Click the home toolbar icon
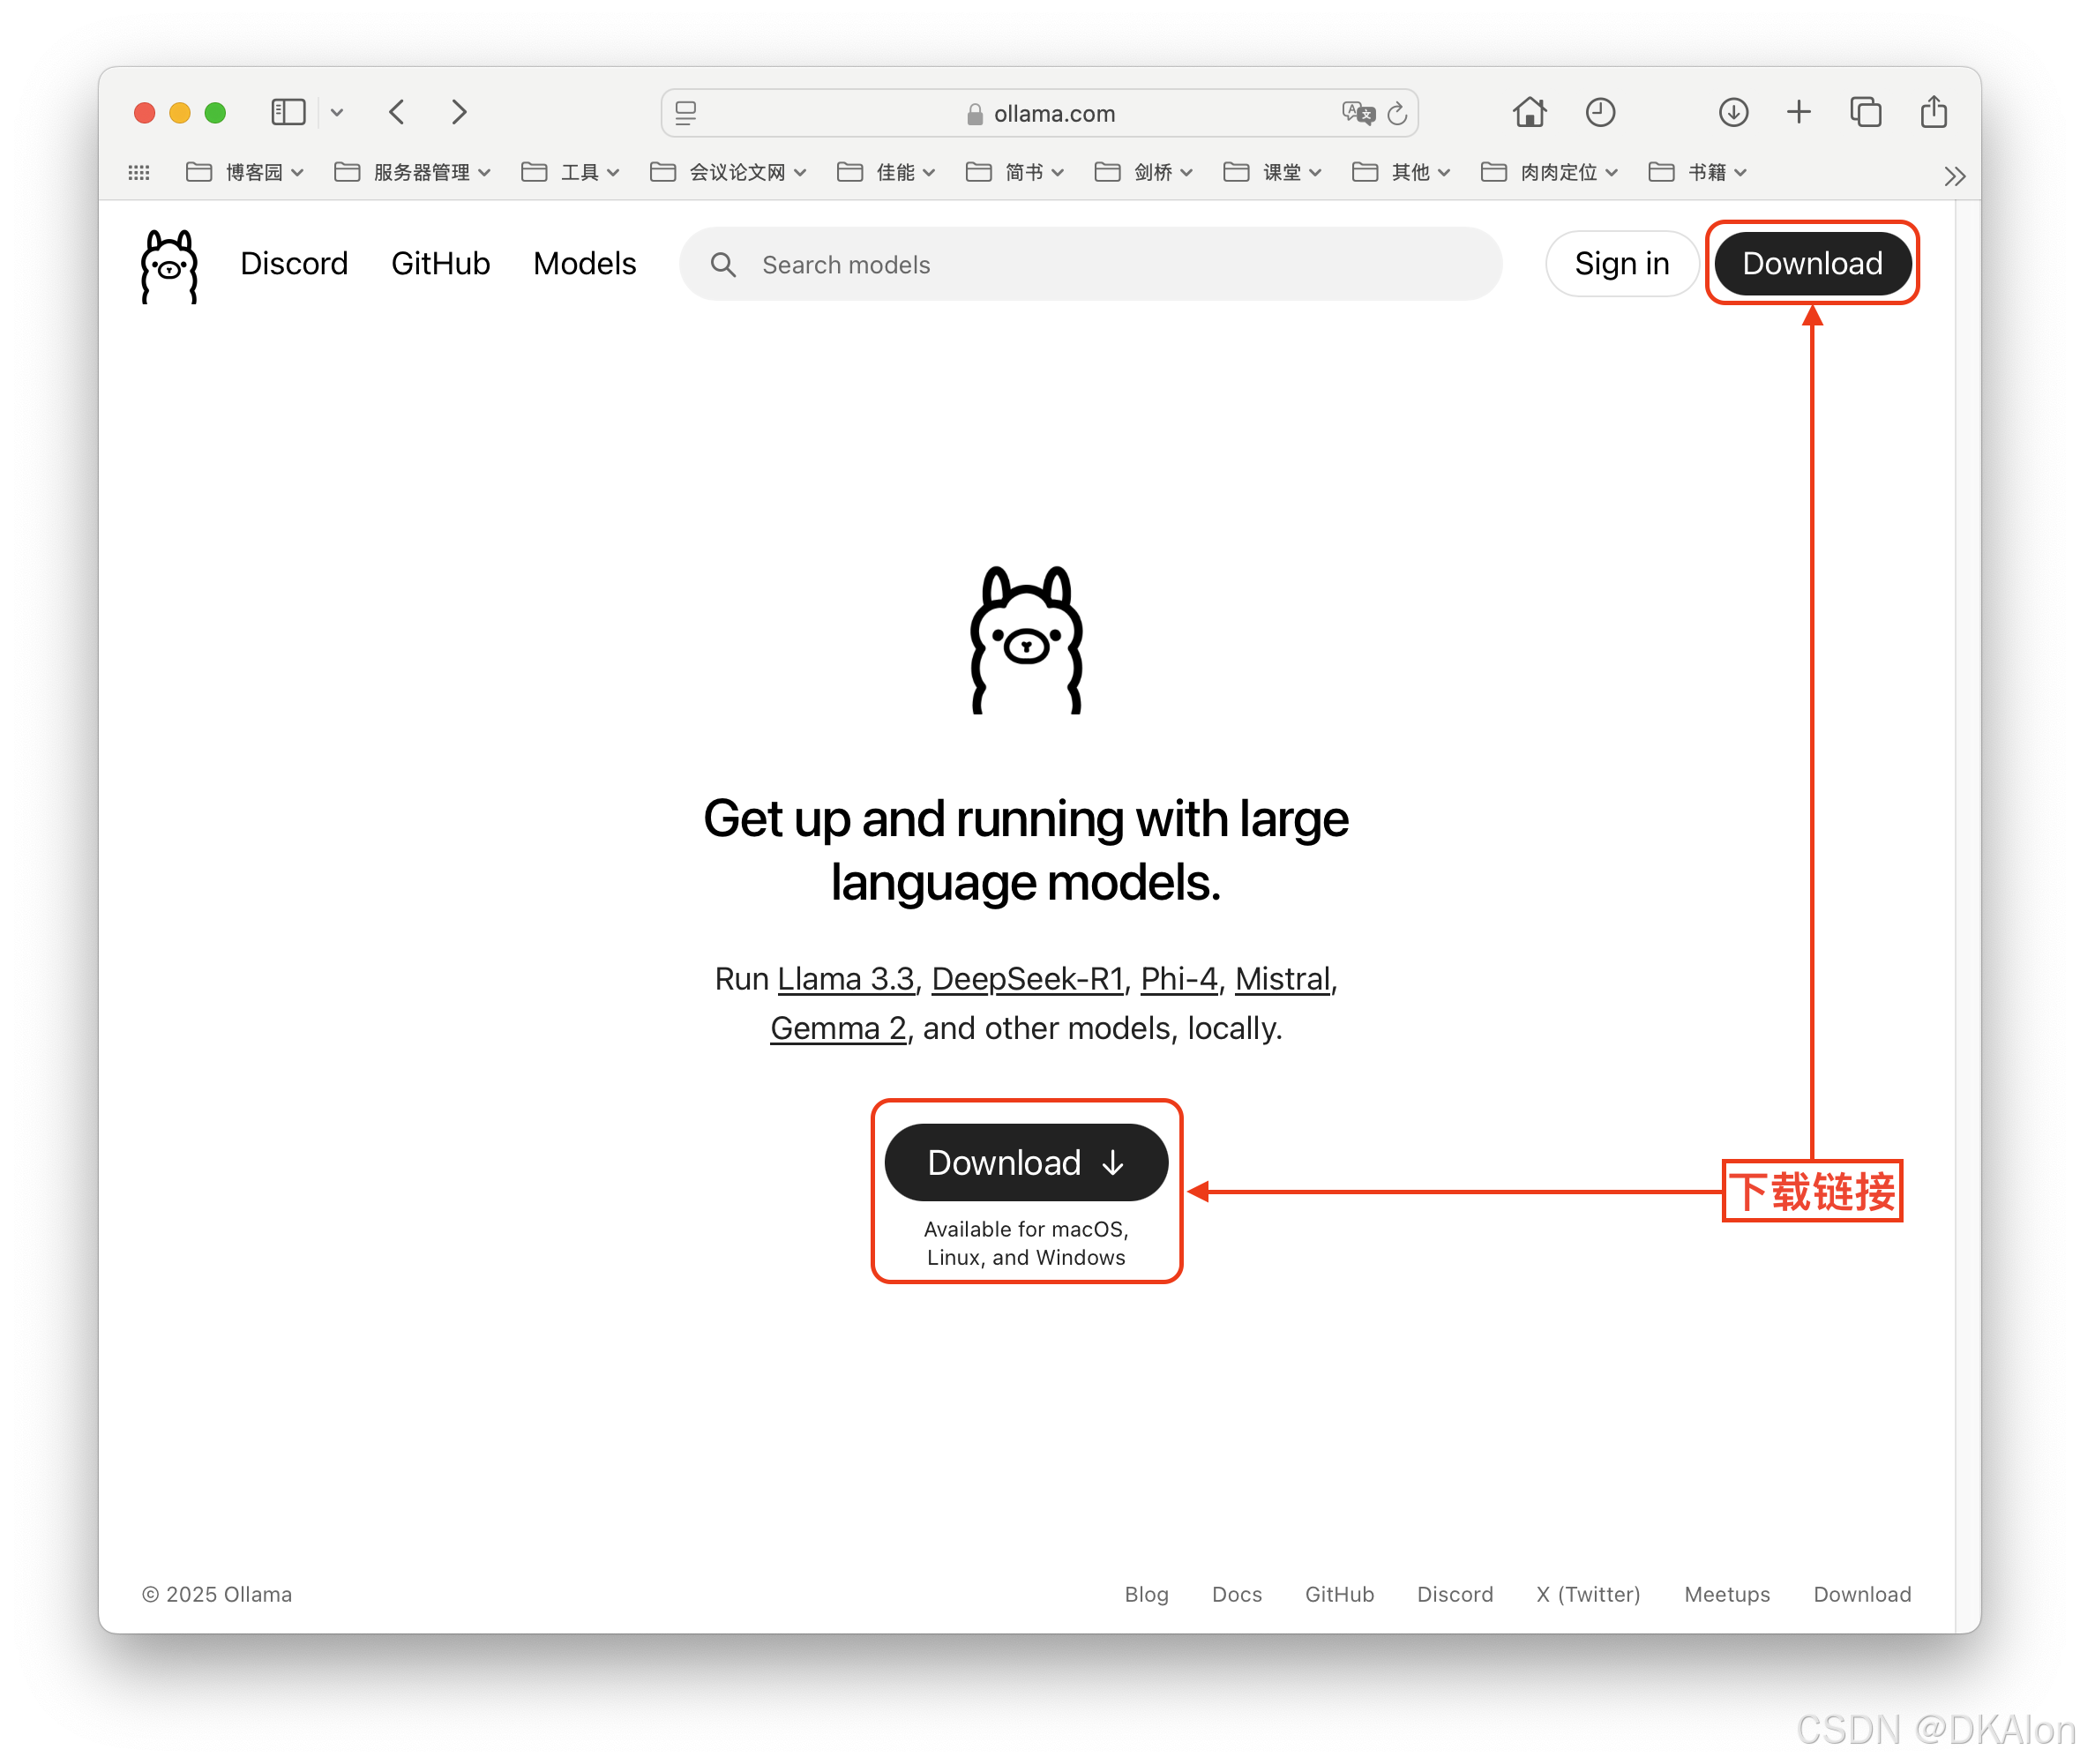The image size is (2080, 1764). 1529,112
